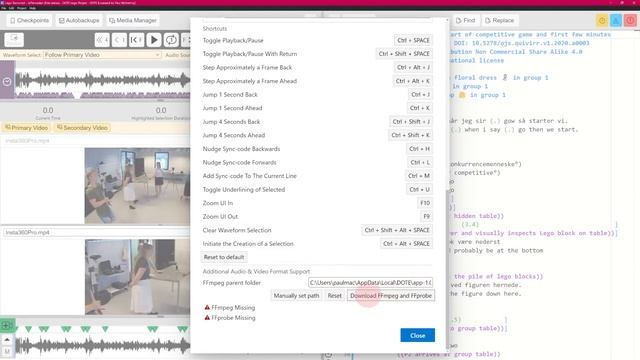Click the Toggle Underlining shortcut Ctrl+U
The image size is (640, 360).
coord(420,189)
